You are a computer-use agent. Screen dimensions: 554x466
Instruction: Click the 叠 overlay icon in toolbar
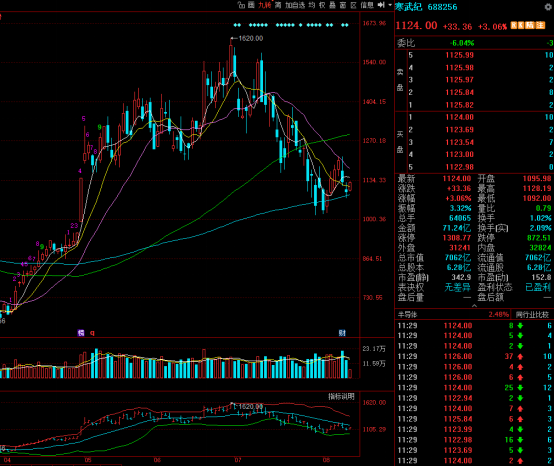click(332, 5)
